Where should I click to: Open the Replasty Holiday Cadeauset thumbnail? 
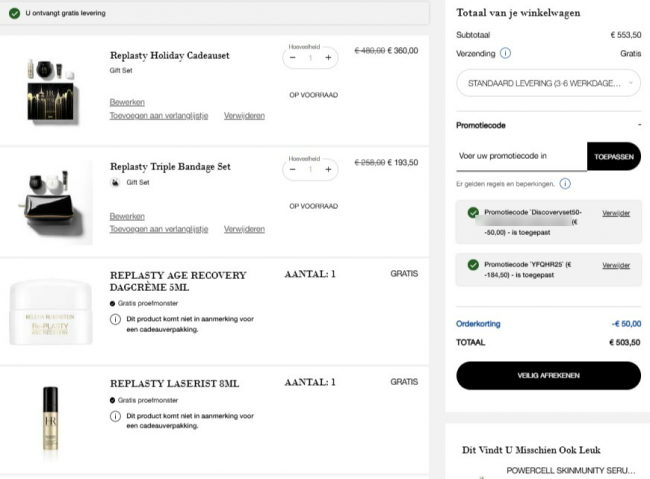(51, 90)
